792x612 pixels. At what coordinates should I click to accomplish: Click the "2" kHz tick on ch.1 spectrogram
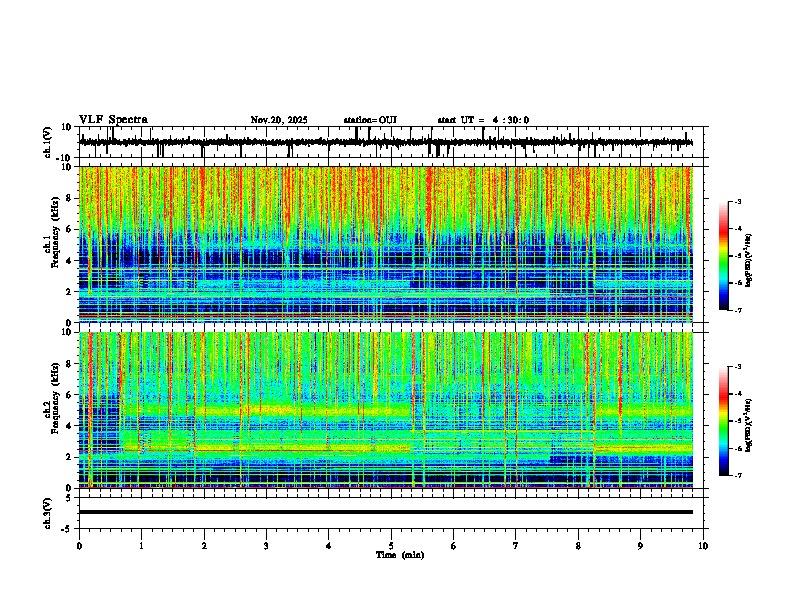tap(69, 291)
